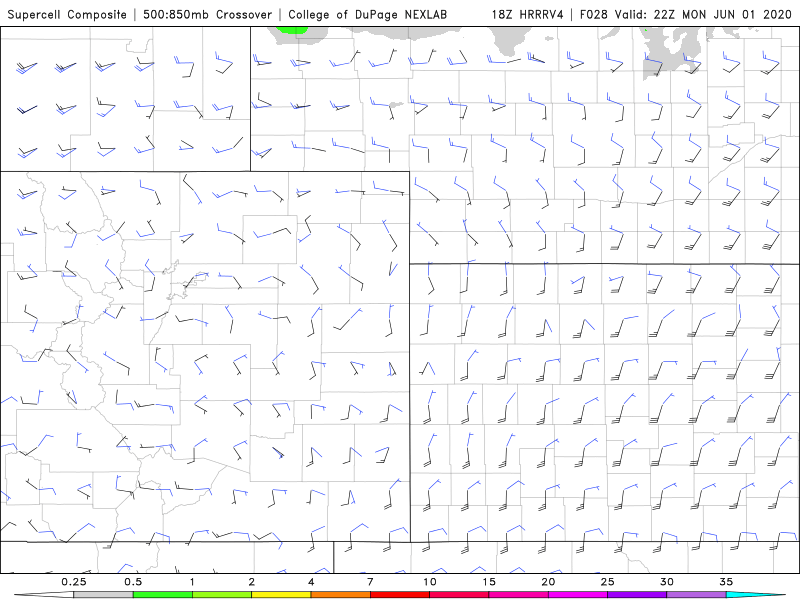
Task: Click the gray 0.25–0.5 color bar segment
Action: coord(103,595)
